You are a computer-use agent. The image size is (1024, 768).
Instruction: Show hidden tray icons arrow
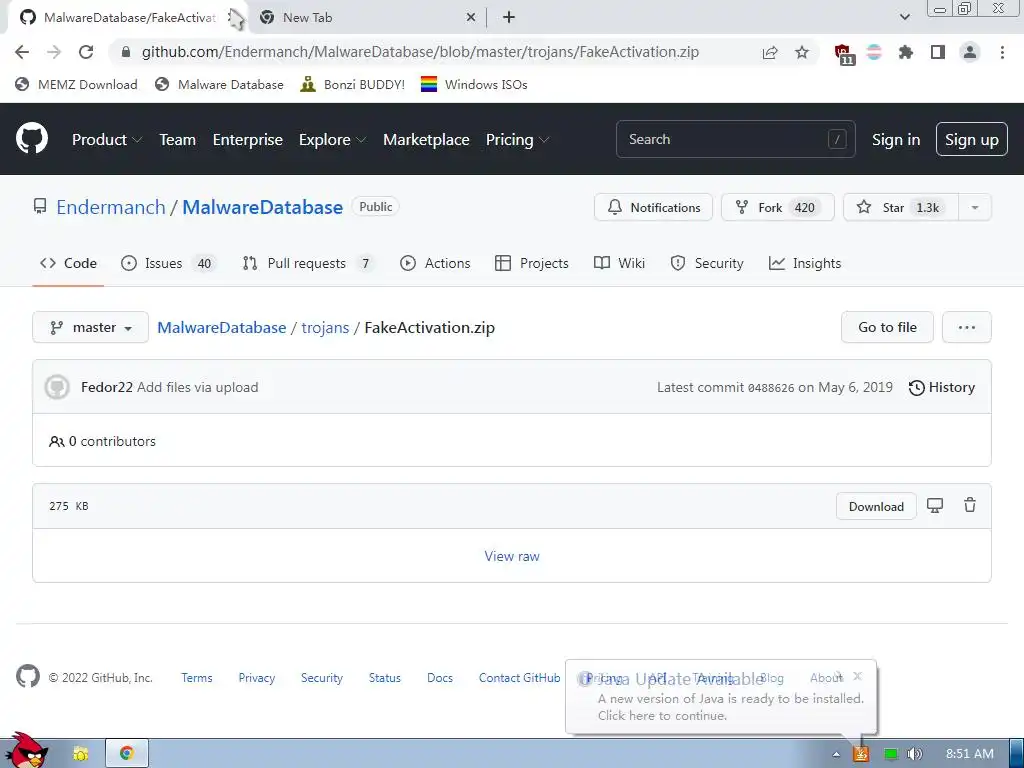click(x=836, y=754)
